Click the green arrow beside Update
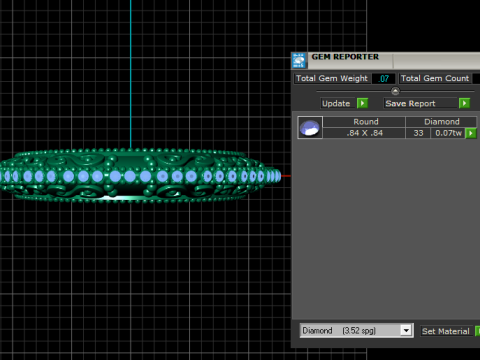This screenshot has height=360, width=480. coord(362,103)
